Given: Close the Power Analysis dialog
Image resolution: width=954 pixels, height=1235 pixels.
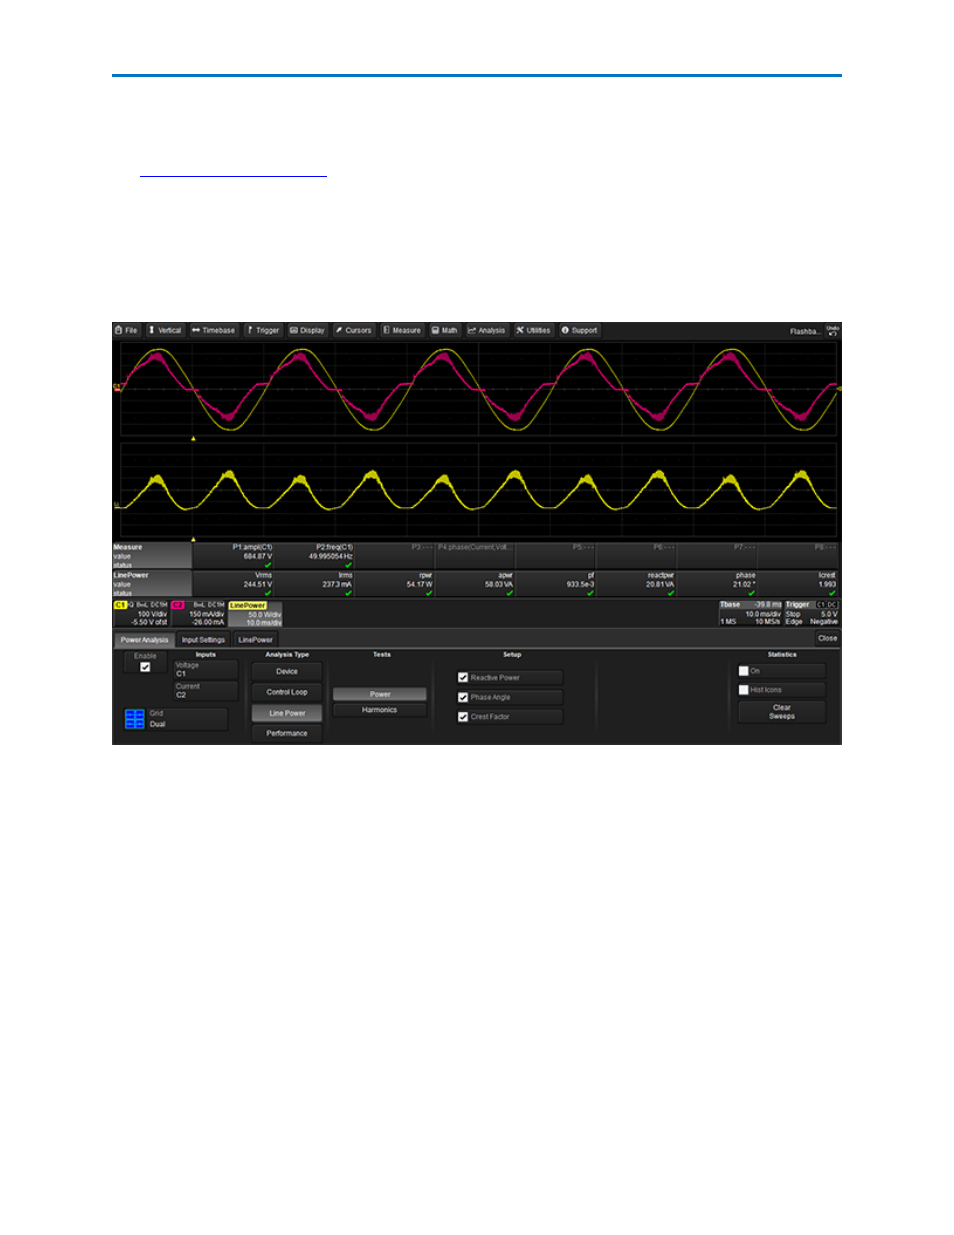Looking at the screenshot, I should pyautogui.click(x=827, y=638).
